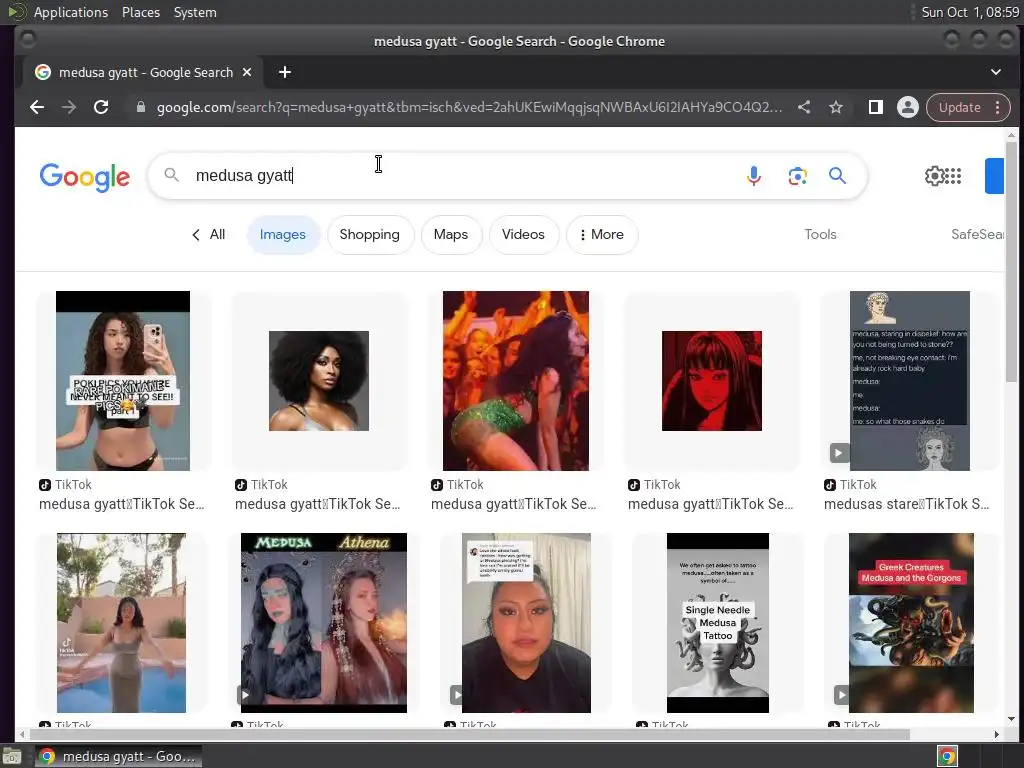Select the Images filter chip
The height and width of the screenshot is (768, 1024).
(283, 234)
